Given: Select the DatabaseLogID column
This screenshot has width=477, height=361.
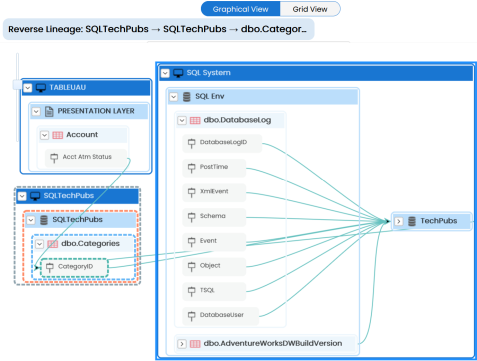Looking at the screenshot, I should [222, 143].
